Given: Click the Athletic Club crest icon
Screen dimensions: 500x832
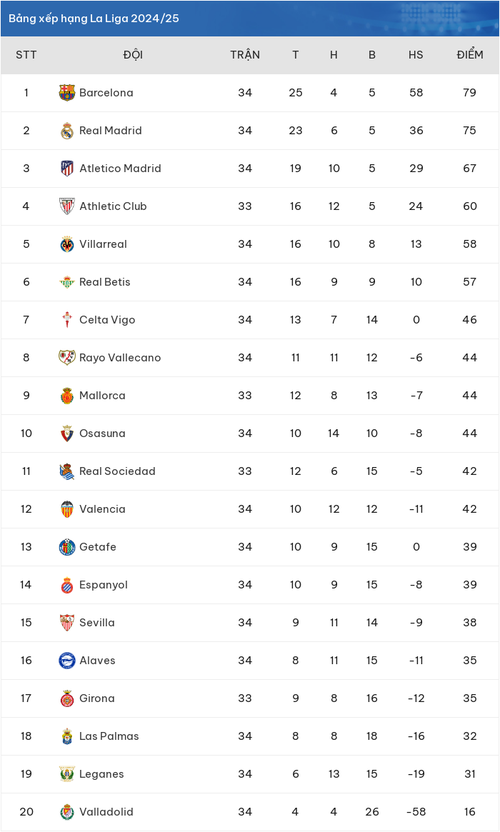Looking at the screenshot, I should point(67,206).
